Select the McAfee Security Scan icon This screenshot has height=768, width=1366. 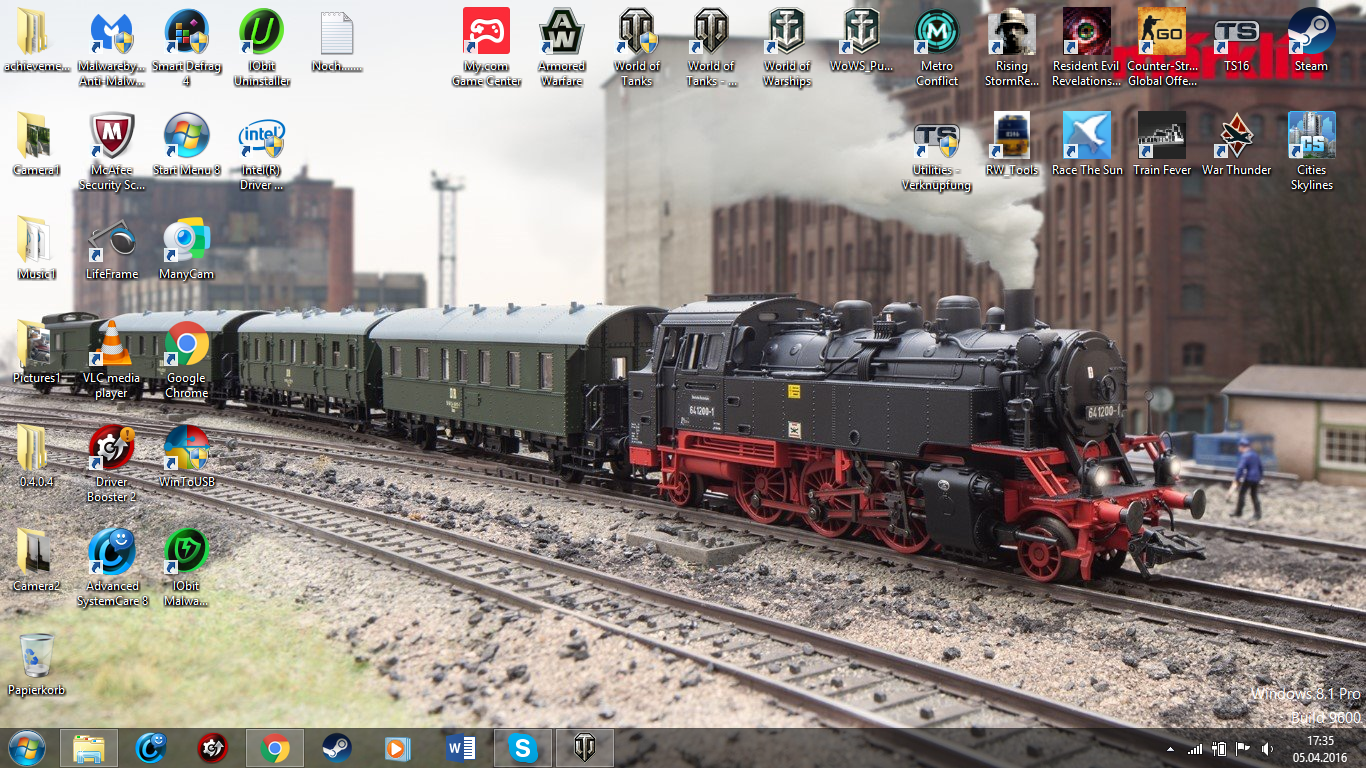pyautogui.click(x=111, y=138)
